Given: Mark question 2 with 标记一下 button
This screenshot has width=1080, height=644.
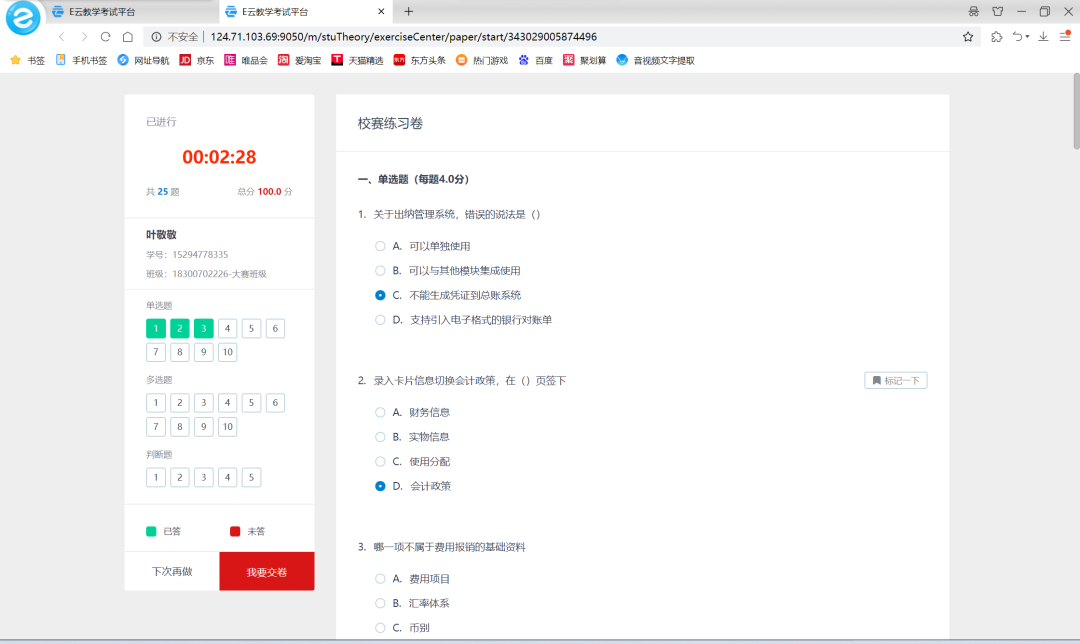Looking at the screenshot, I should [x=895, y=381].
